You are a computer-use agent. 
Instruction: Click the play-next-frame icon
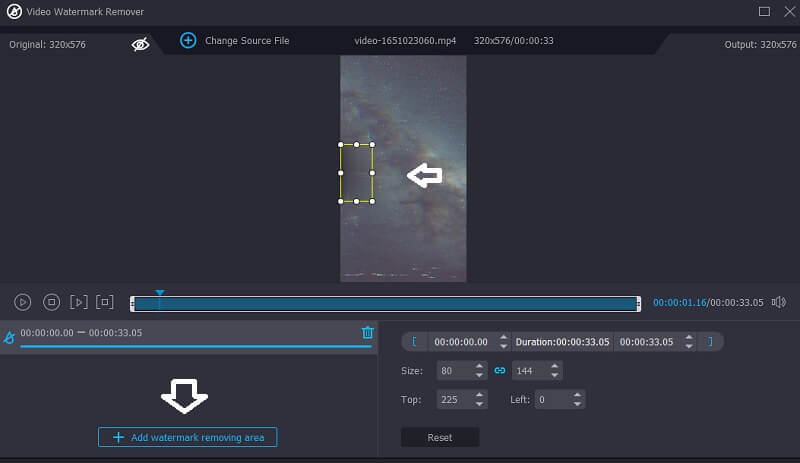click(79, 302)
